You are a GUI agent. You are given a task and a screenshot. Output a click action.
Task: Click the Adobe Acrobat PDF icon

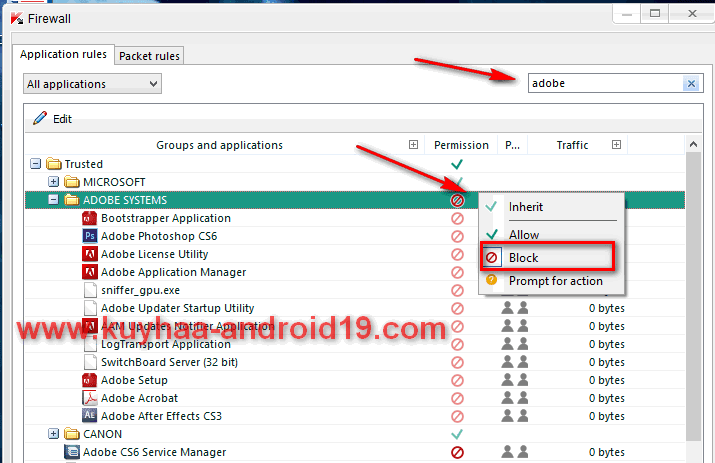[89, 398]
